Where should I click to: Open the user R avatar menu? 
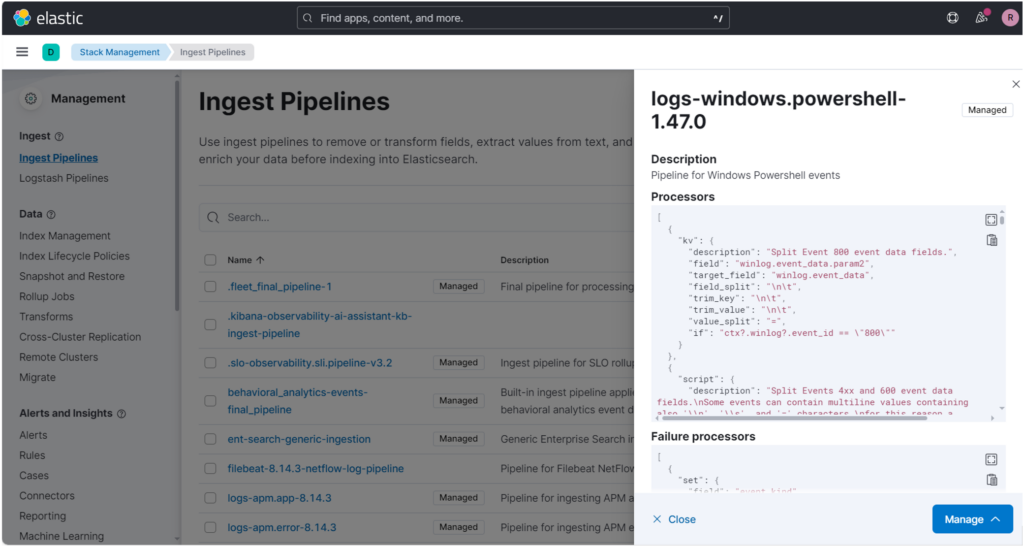tap(1009, 18)
